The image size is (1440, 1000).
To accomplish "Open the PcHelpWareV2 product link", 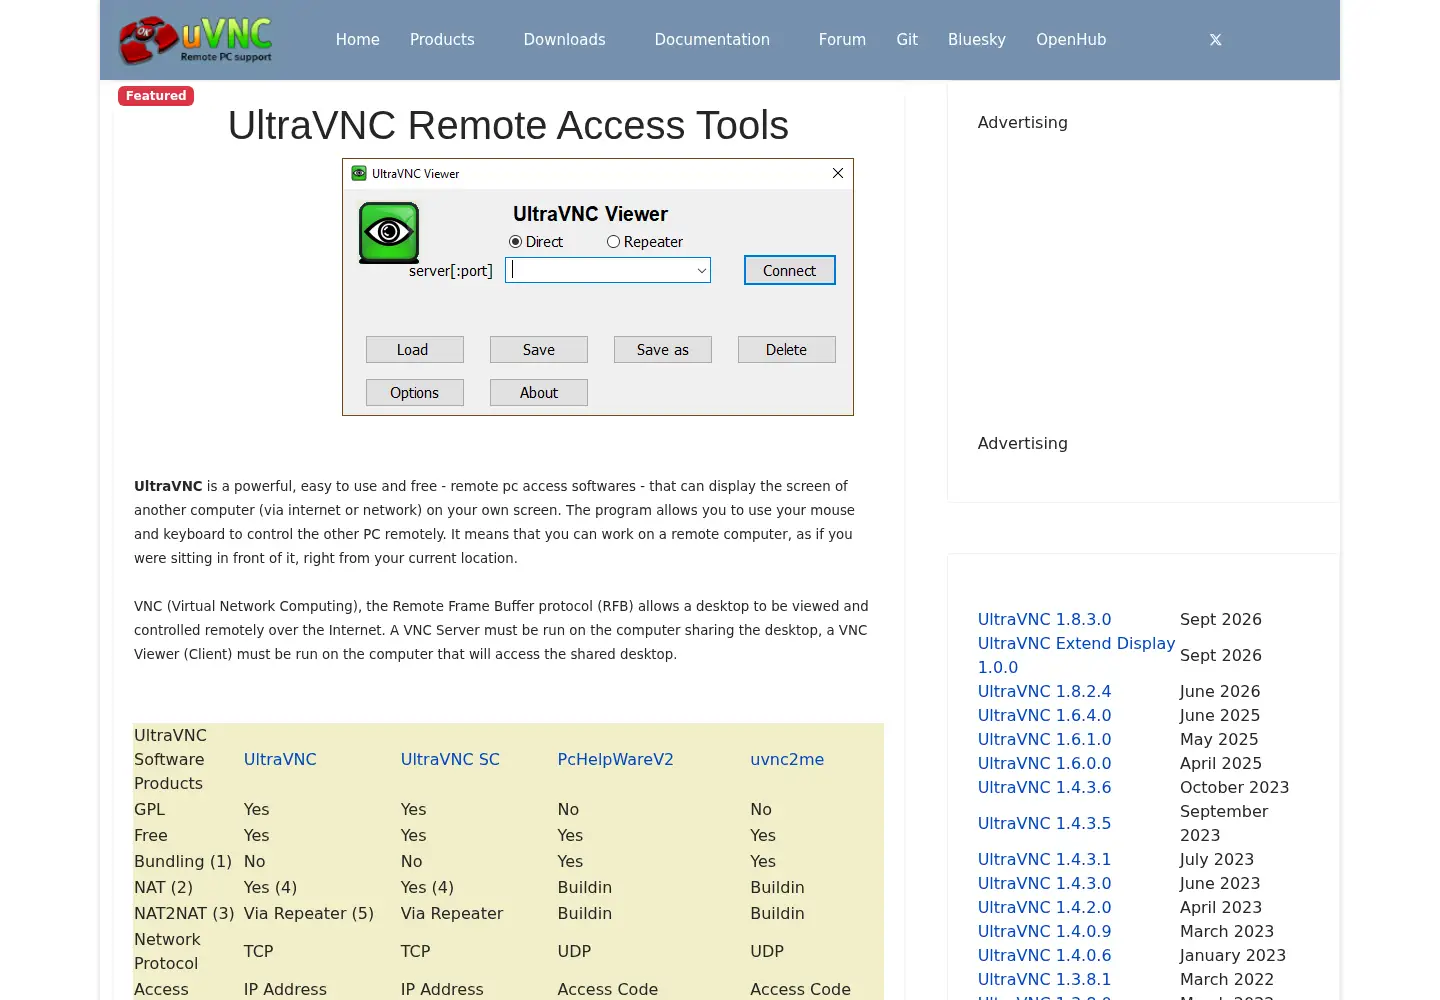I will (616, 759).
